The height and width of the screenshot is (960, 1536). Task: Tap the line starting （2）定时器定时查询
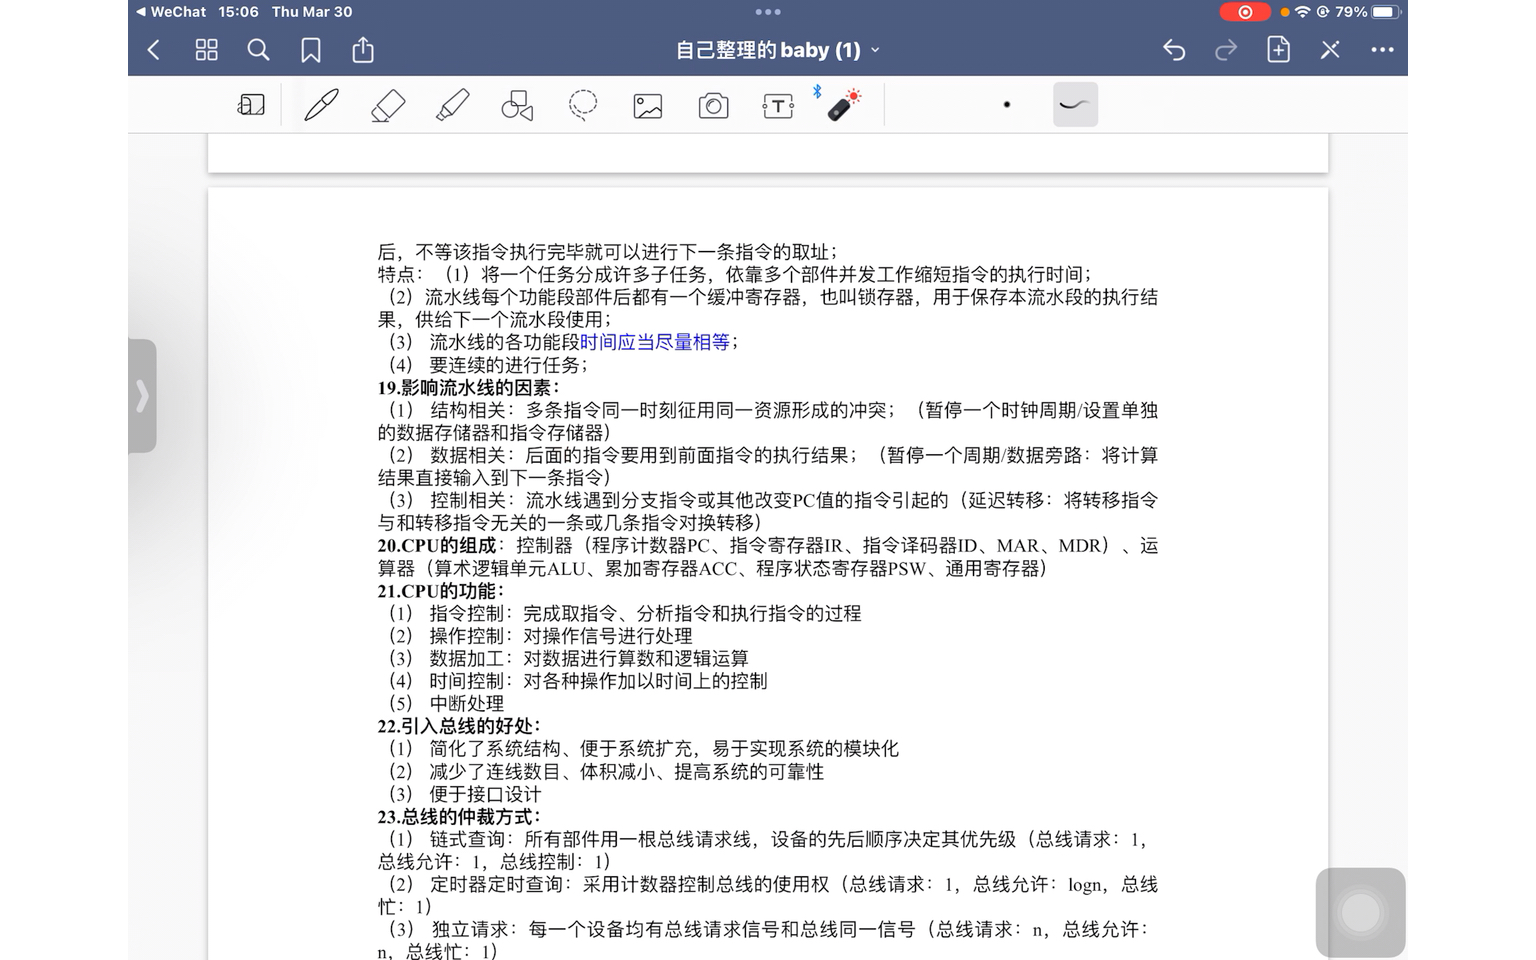[770, 884]
